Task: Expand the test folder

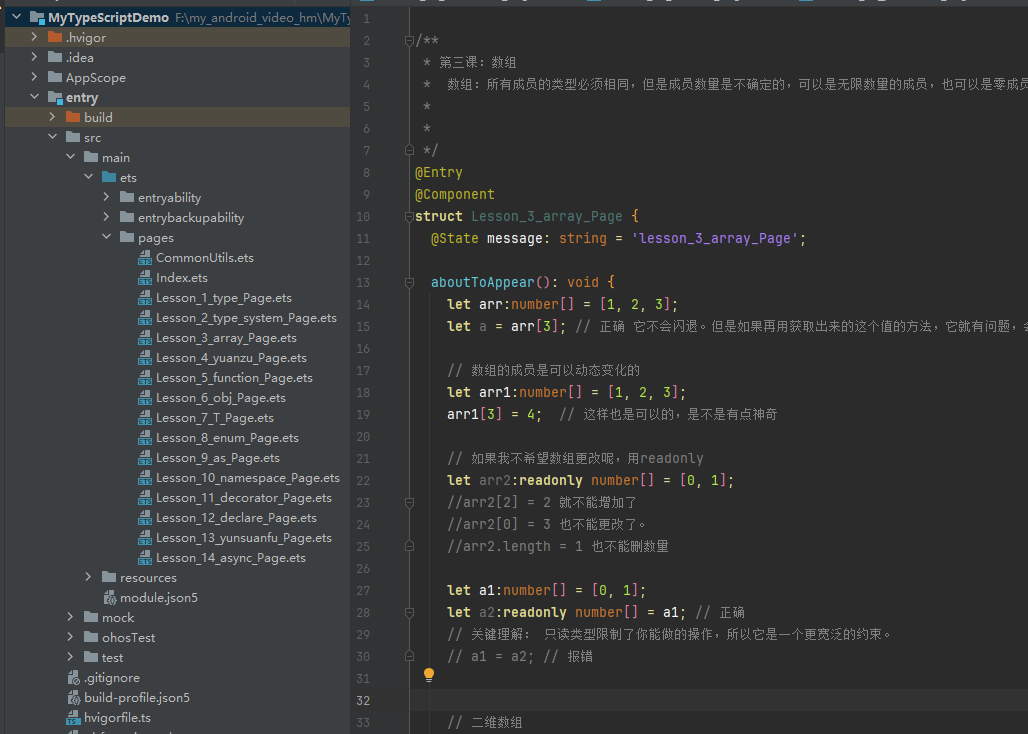Action: [70, 657]
